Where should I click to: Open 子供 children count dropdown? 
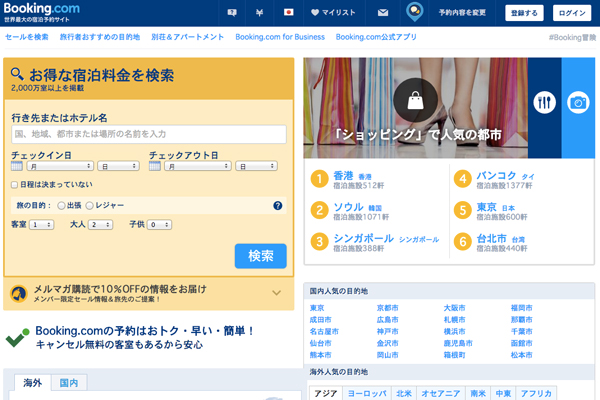click(159, 225)
